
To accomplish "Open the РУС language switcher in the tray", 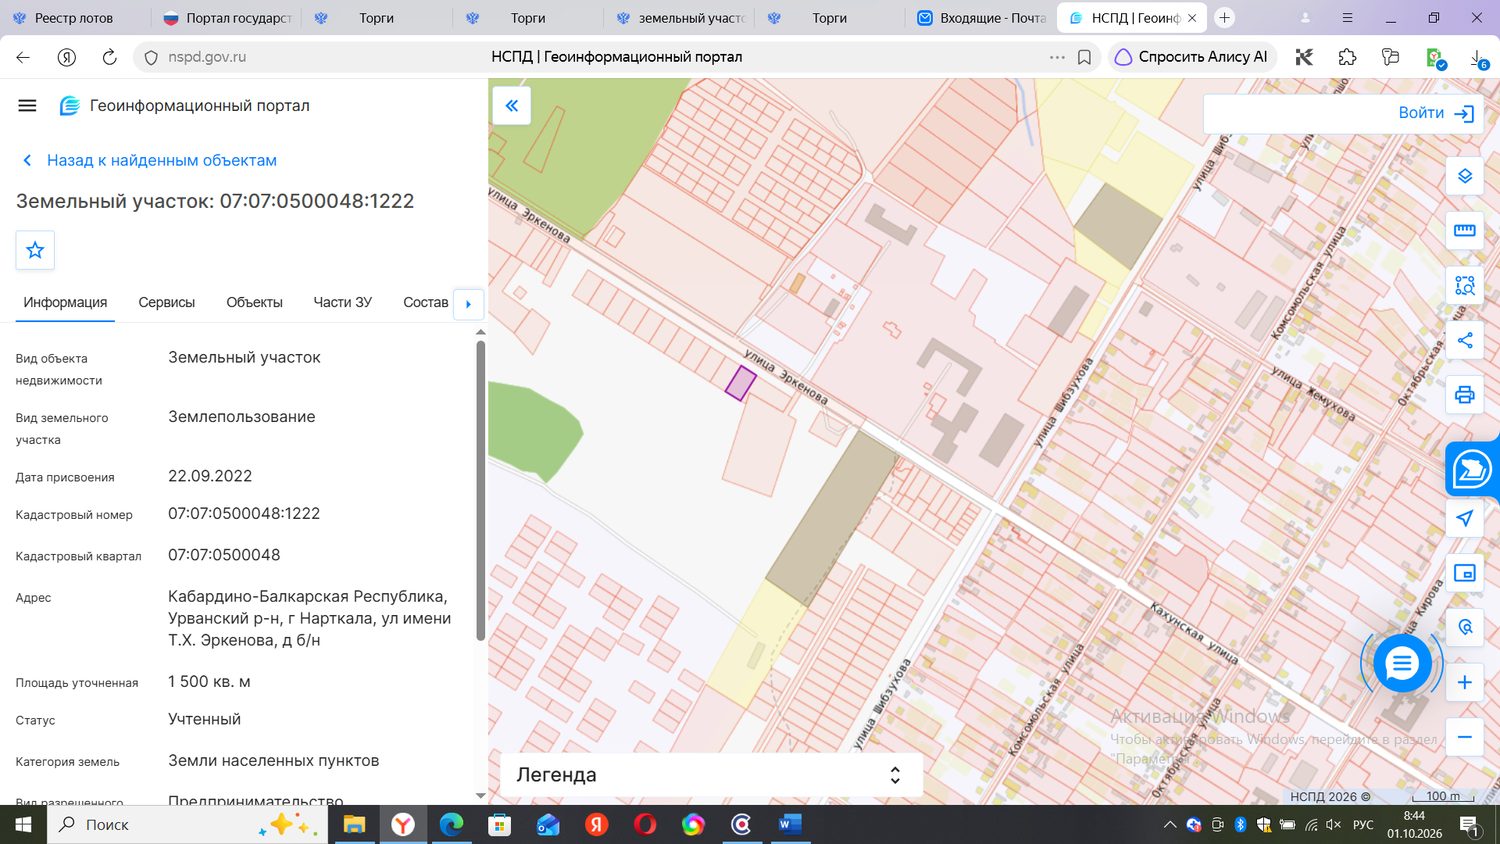I will coord(1363,825).
